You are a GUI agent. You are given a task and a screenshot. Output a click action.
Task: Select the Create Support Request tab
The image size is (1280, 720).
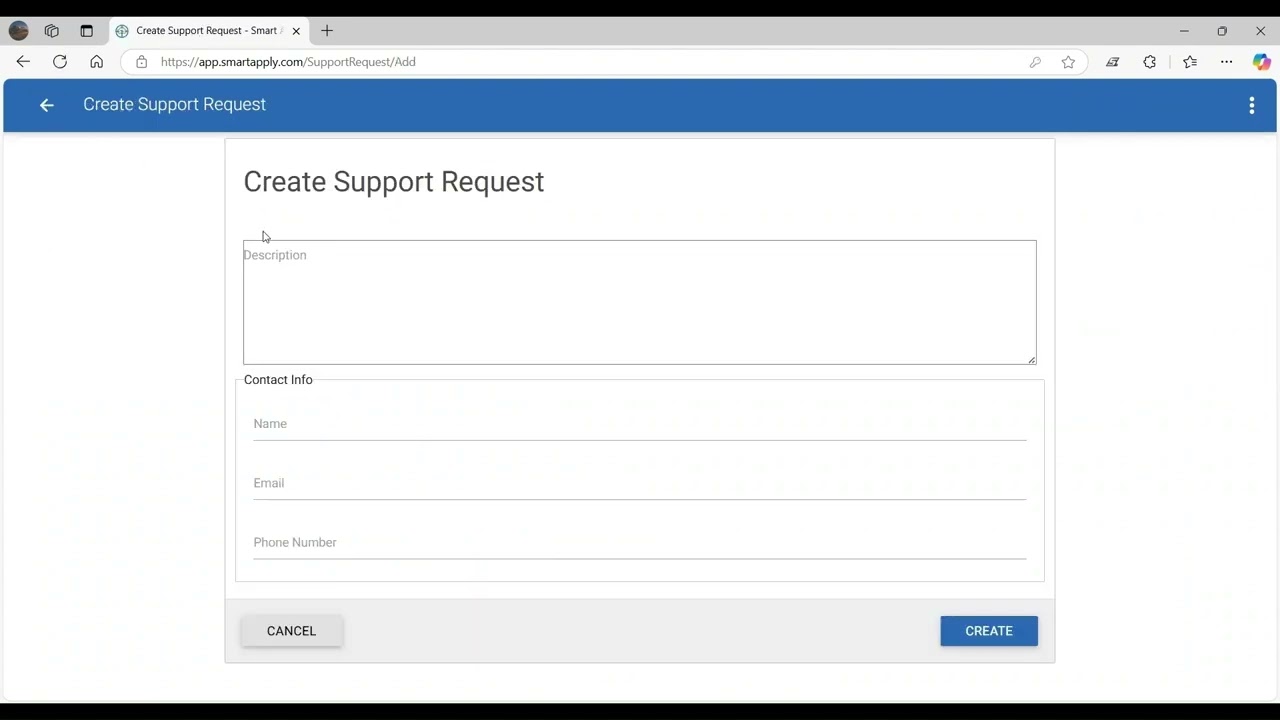pyautogui.click(x=209, y=31)
